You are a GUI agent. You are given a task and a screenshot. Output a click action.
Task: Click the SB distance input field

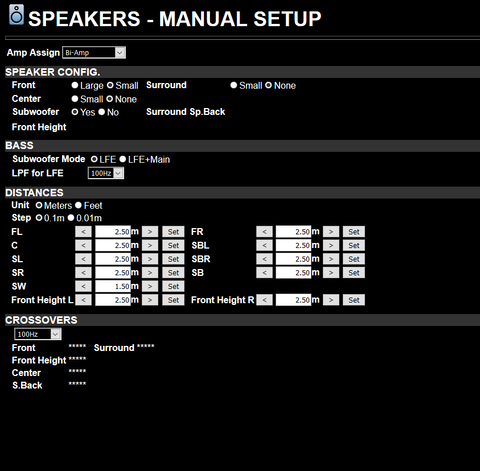coord(294,273)
